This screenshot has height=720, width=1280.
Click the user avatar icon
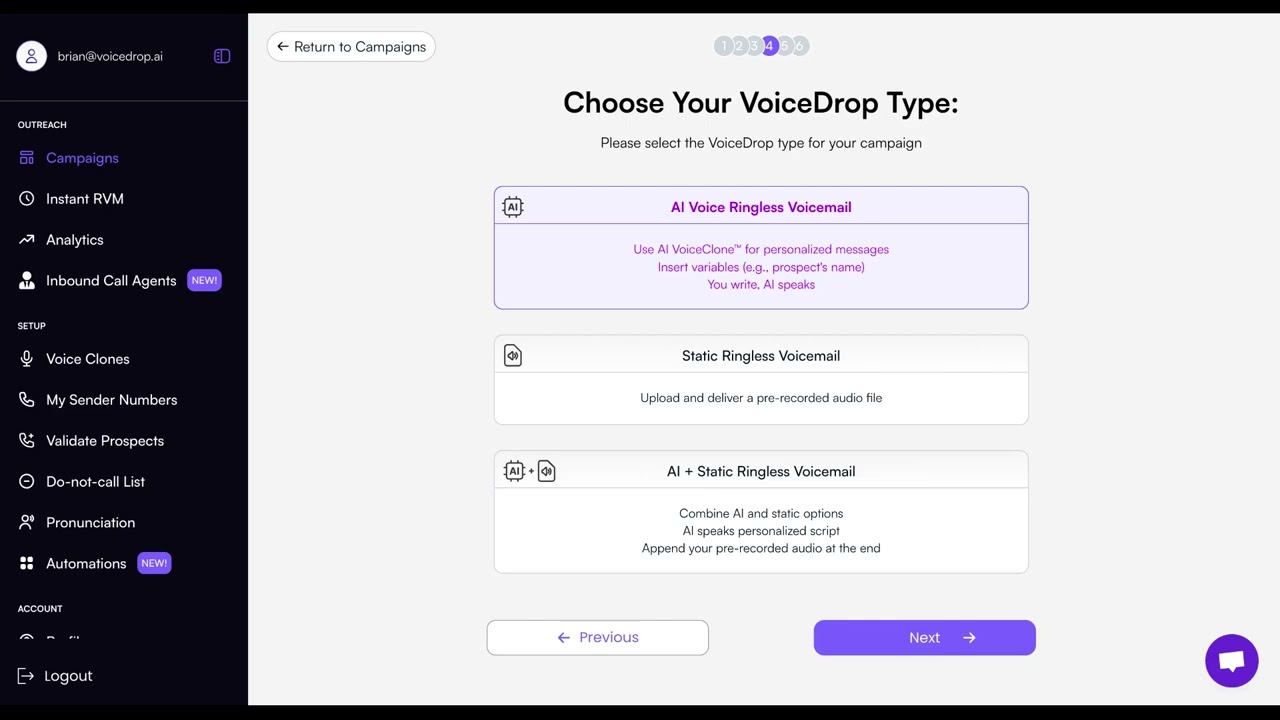point(32,56)
